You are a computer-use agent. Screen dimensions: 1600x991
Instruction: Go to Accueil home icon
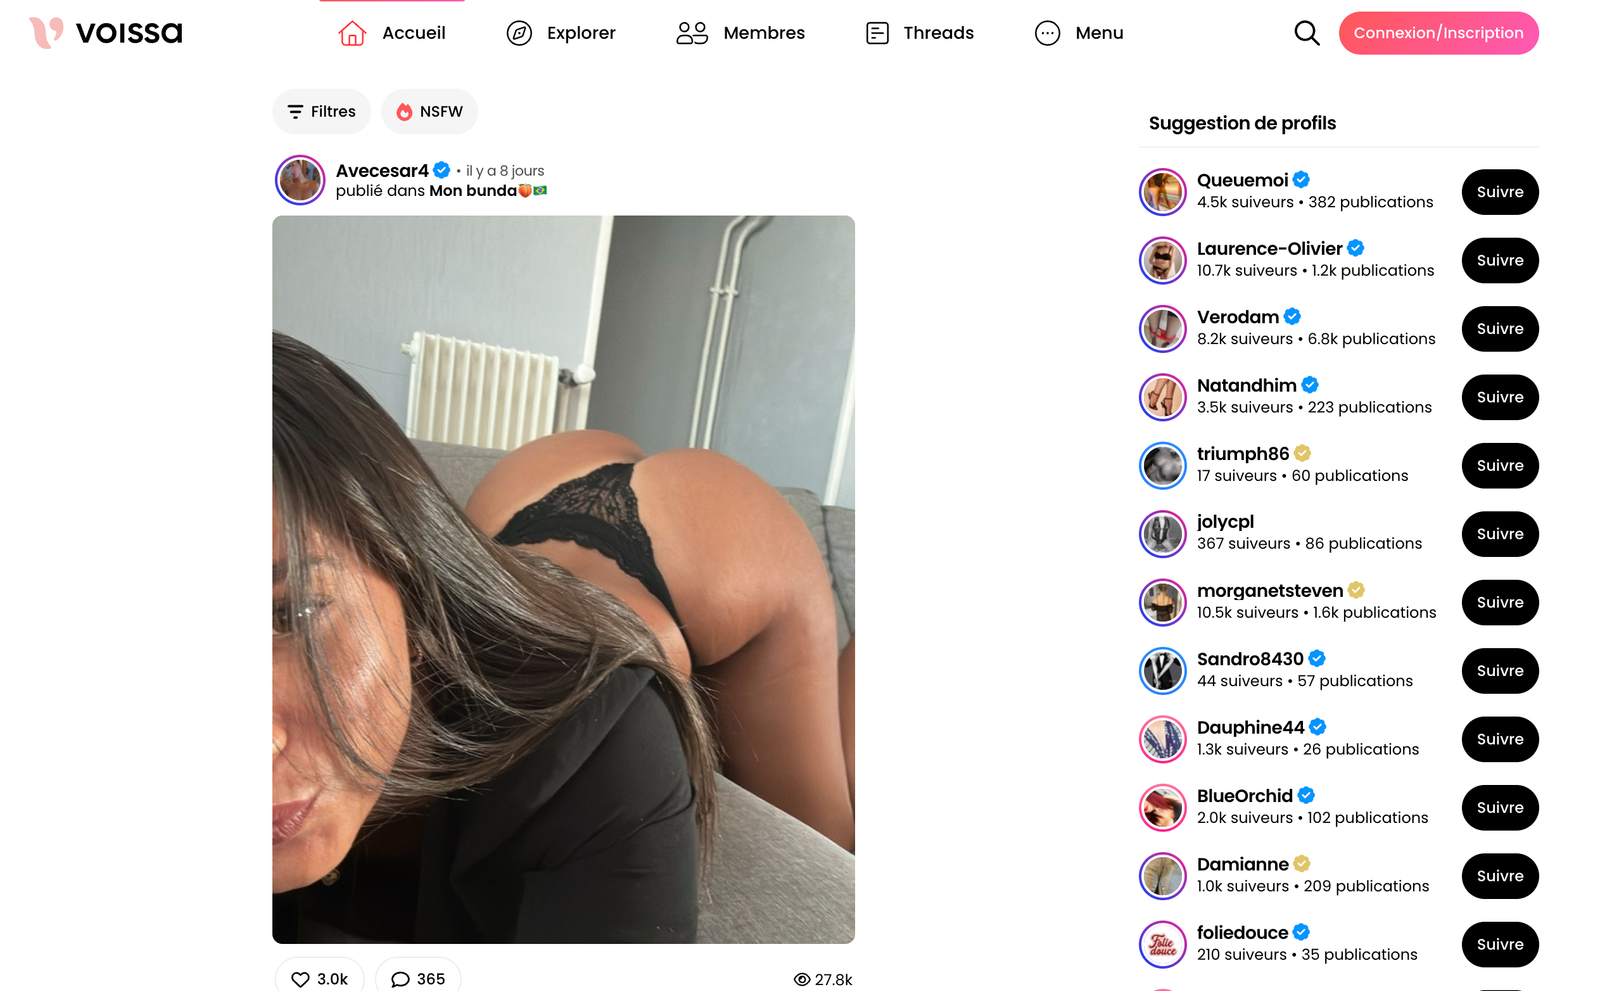(x=352, y=33)
